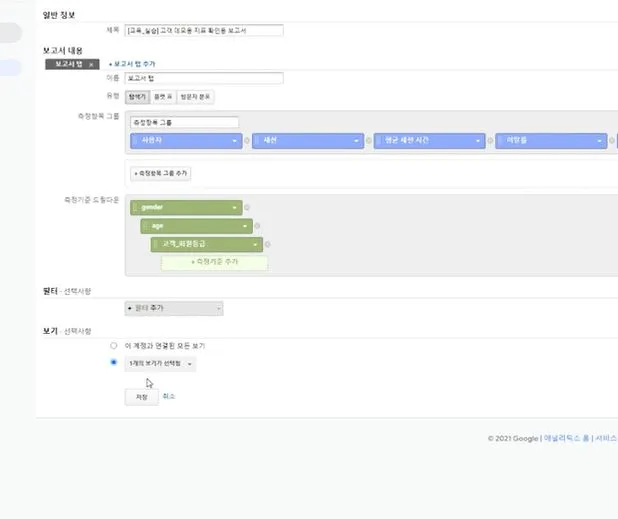Click the 보고서 탭 추가 link
Viewport: 618px width, 519px height.
132,64
